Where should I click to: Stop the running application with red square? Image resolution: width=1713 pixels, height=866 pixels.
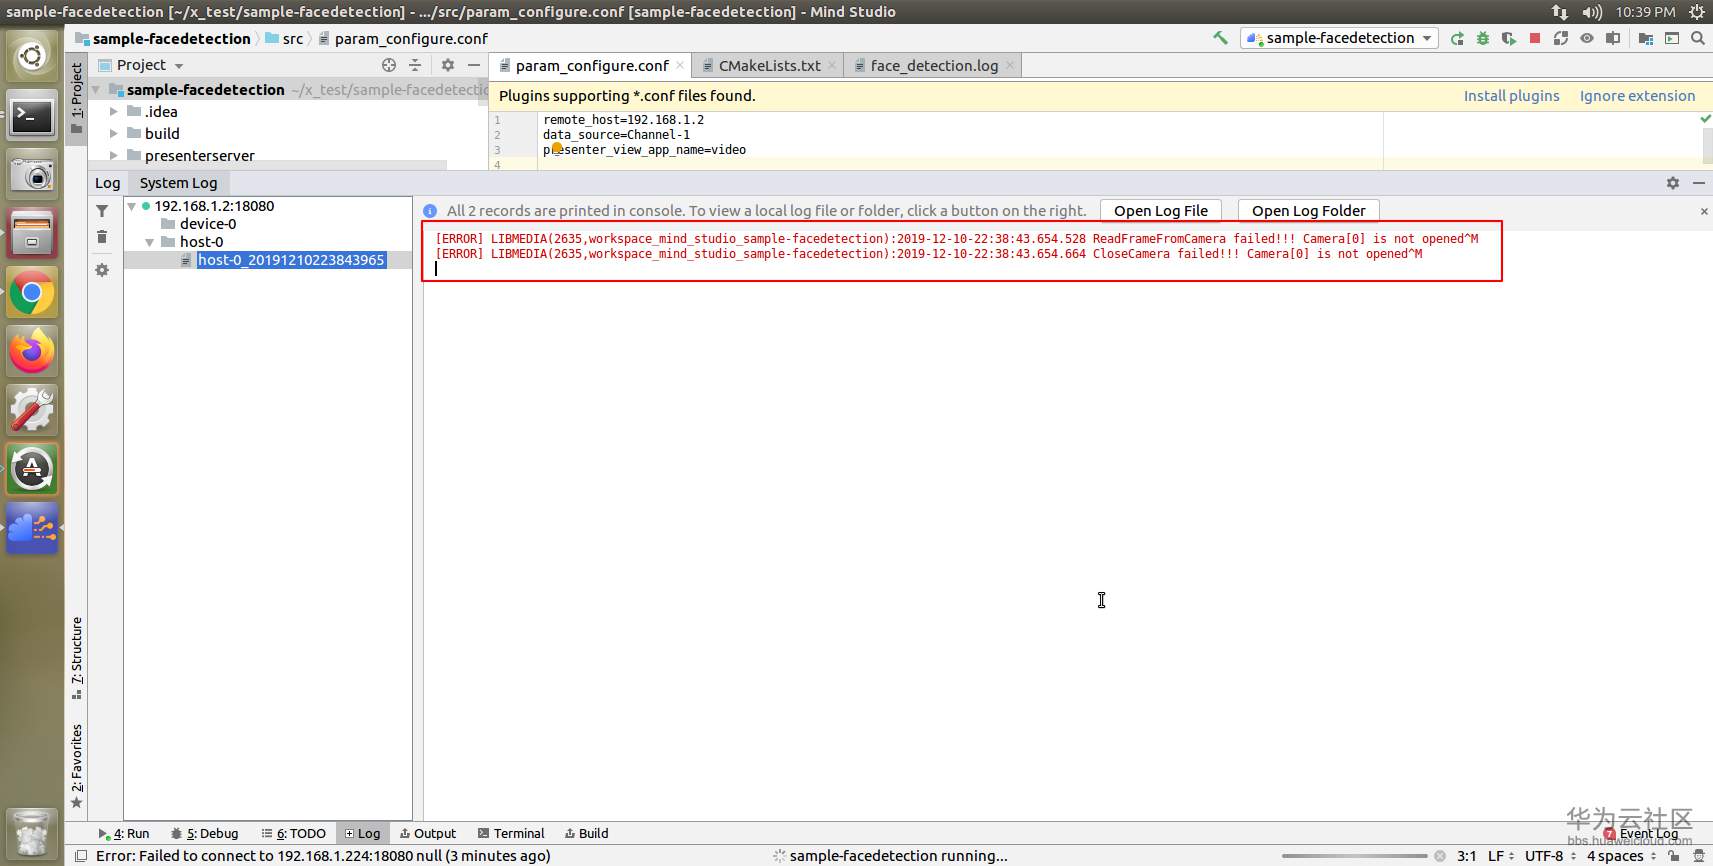[x=1535, y=38]
